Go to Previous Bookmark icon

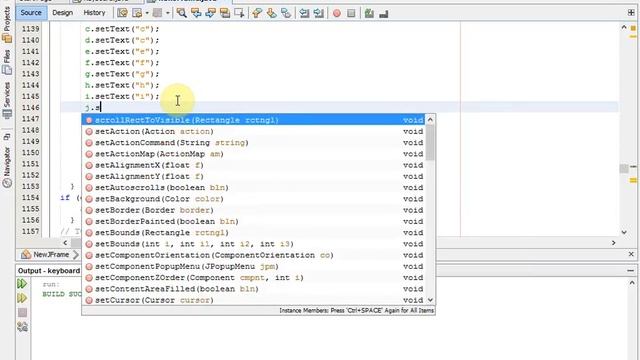click(257, 13)
